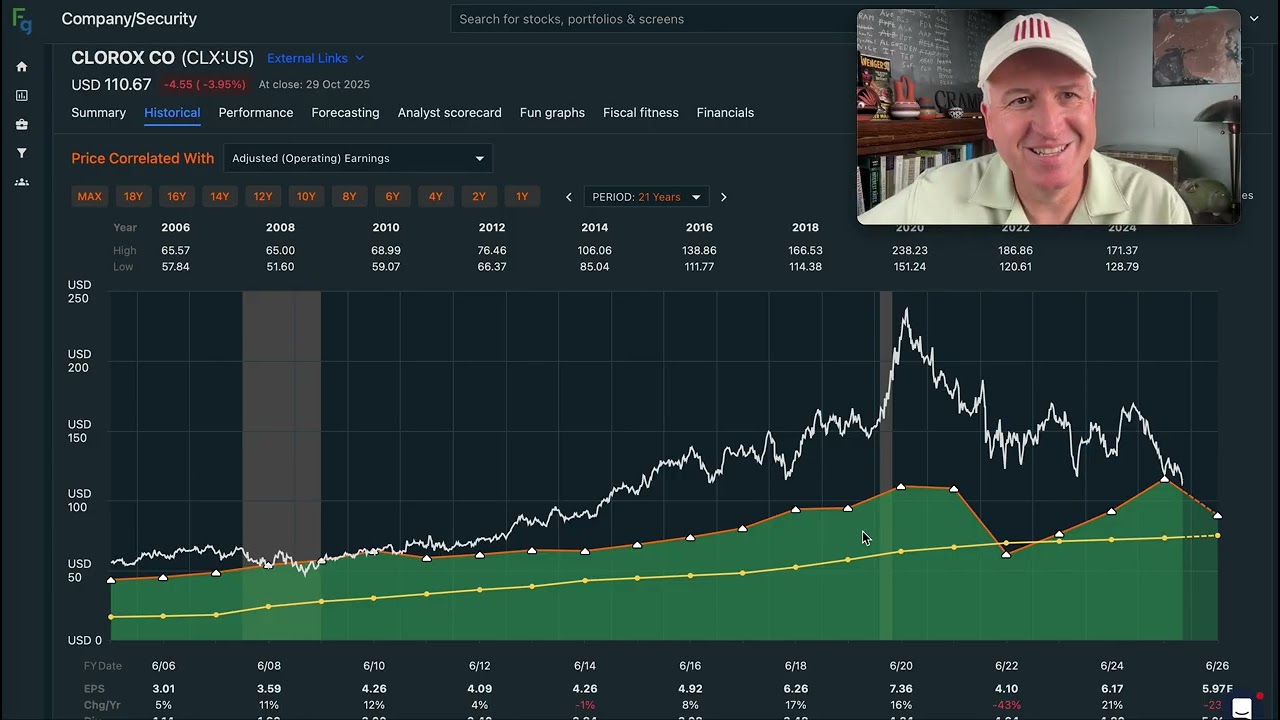Click the Company/Security page title
Image resolution: width=1280 pixels, height=720 pixels.
coord(129,19)
